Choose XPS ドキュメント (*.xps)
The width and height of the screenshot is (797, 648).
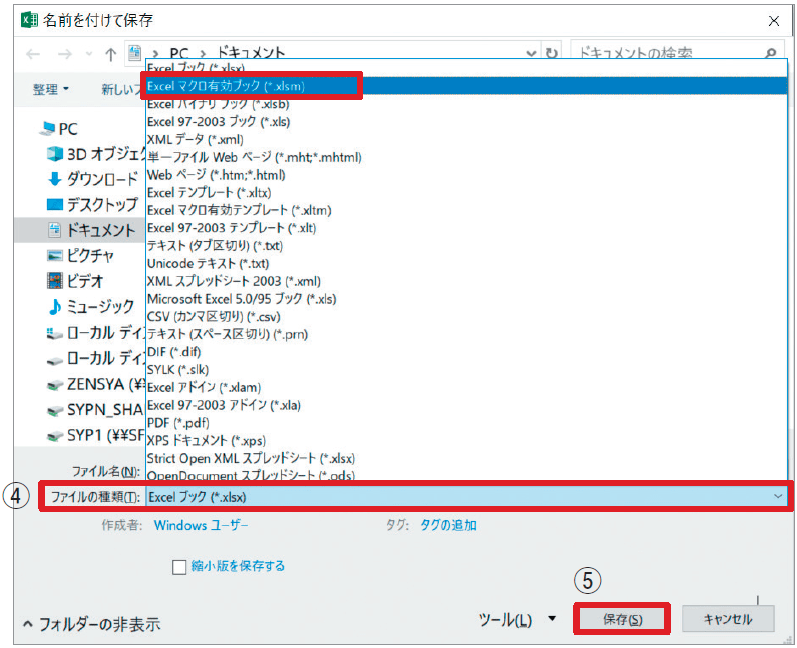click(466, 441)
